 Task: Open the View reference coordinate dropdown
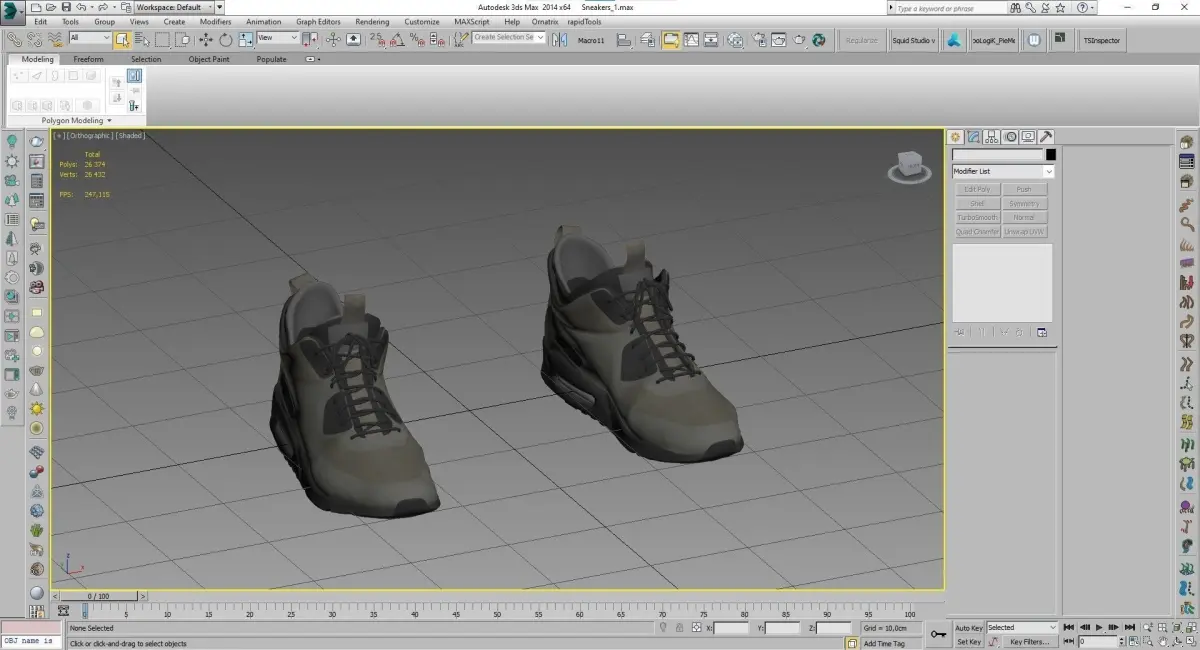point(278,39)
